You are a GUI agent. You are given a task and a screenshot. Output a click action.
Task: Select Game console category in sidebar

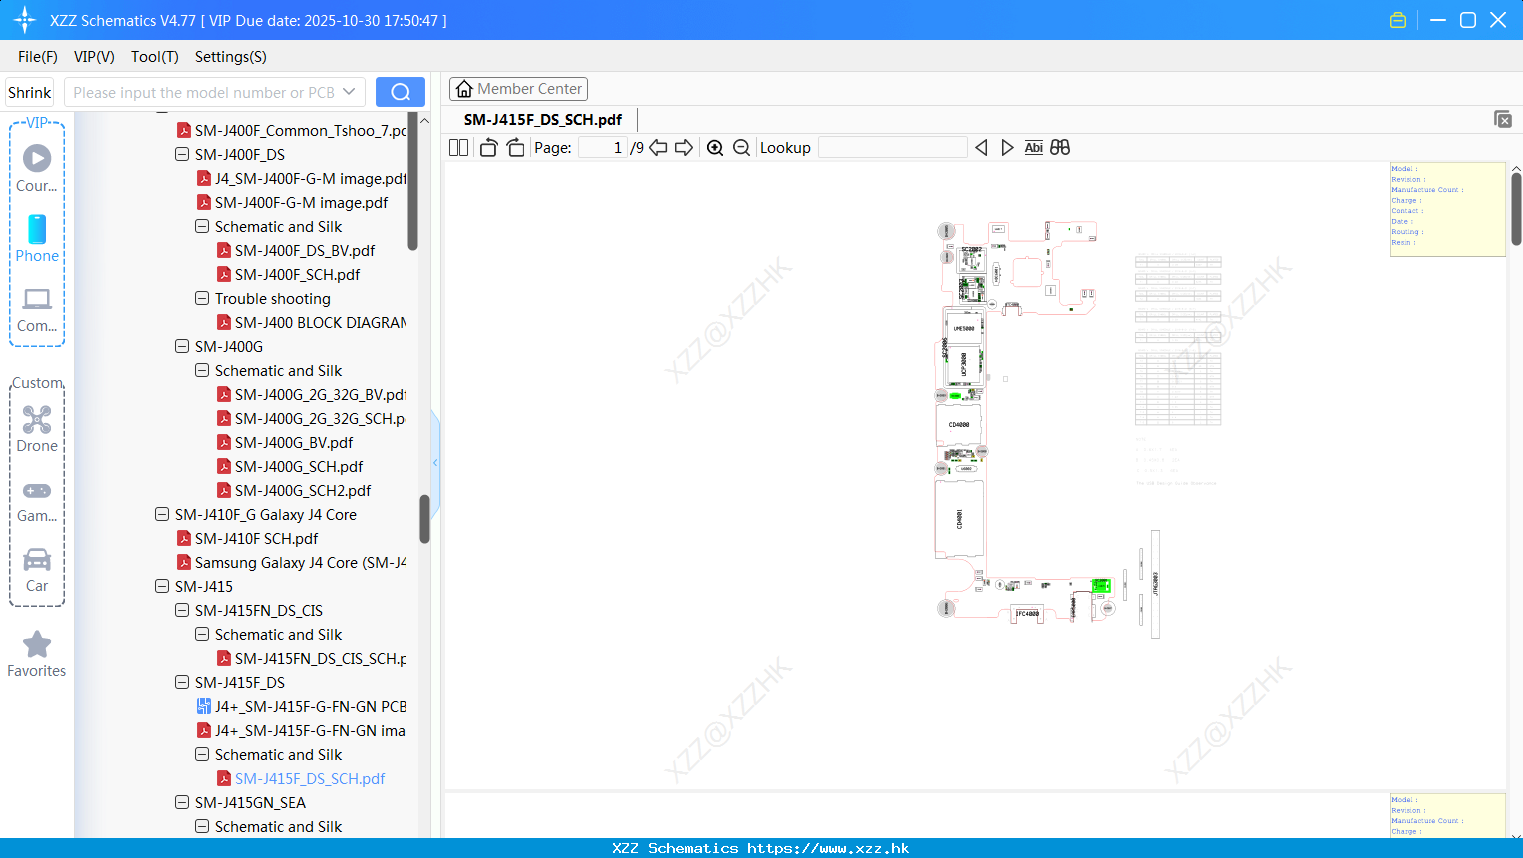click(37, 501)
